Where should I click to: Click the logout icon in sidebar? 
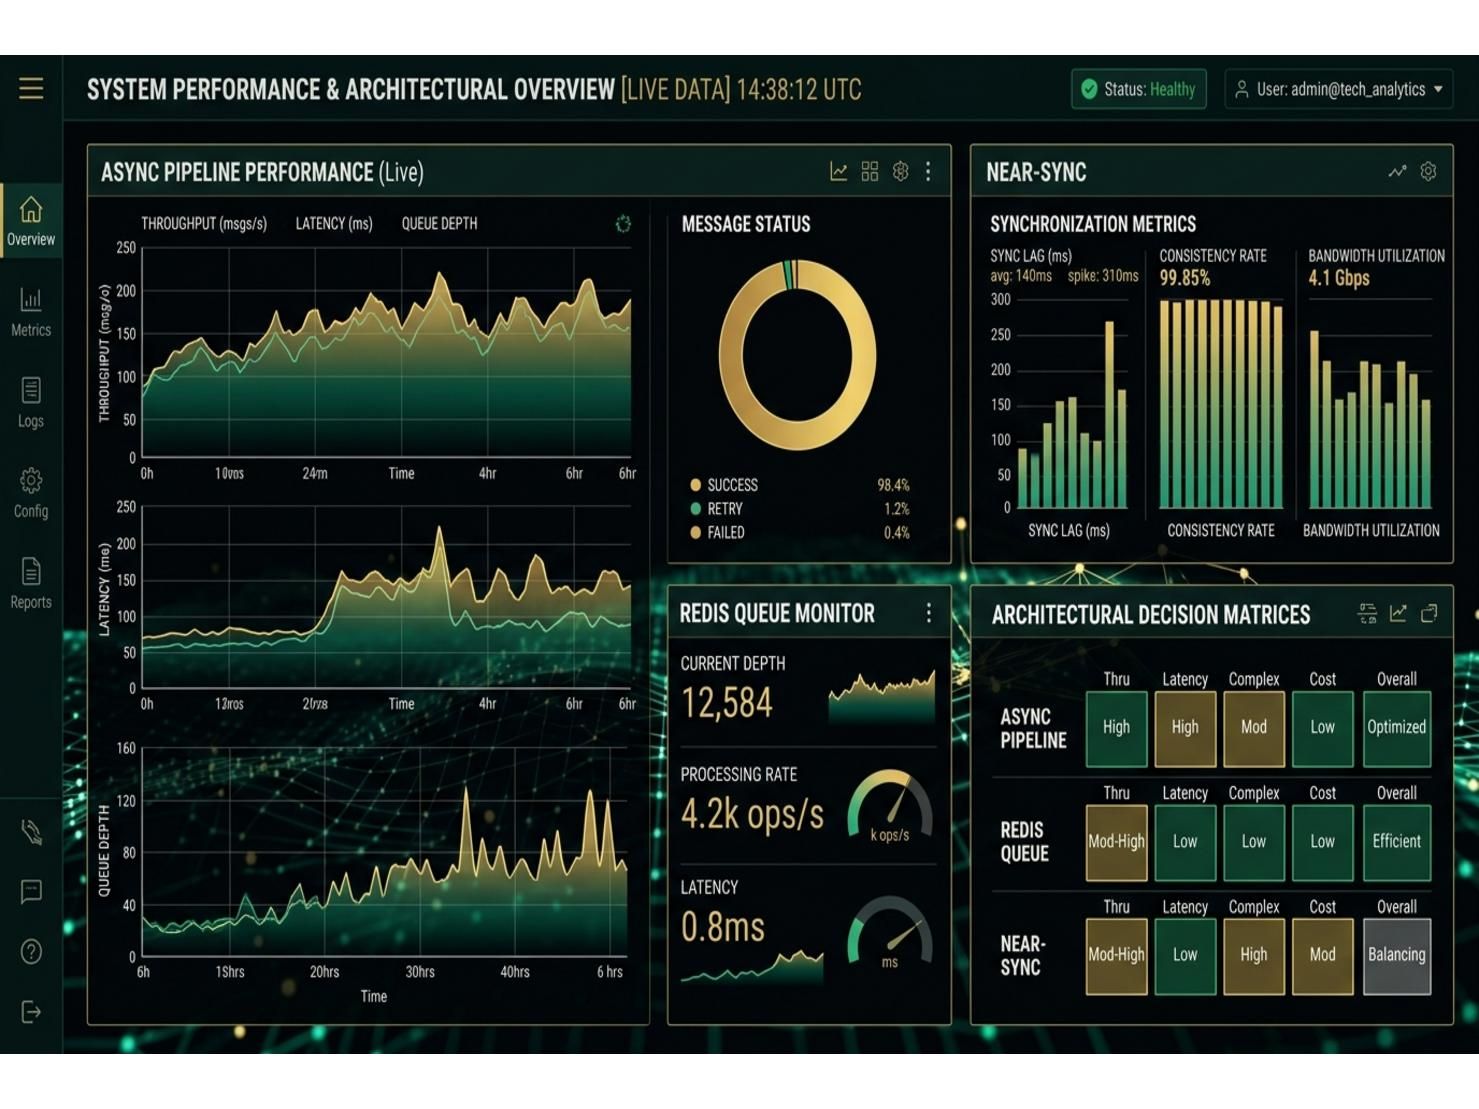(31, 1012)
